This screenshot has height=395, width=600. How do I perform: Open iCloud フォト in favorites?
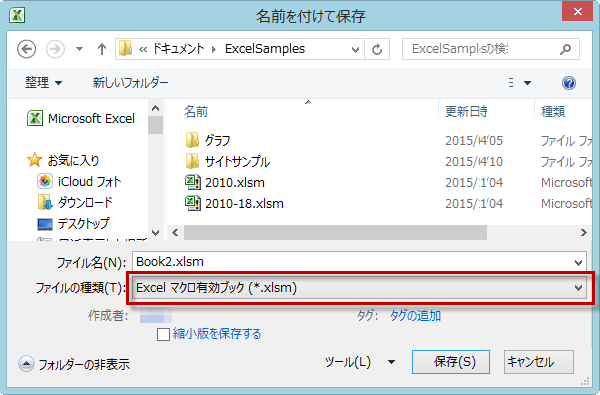point(89,181)
